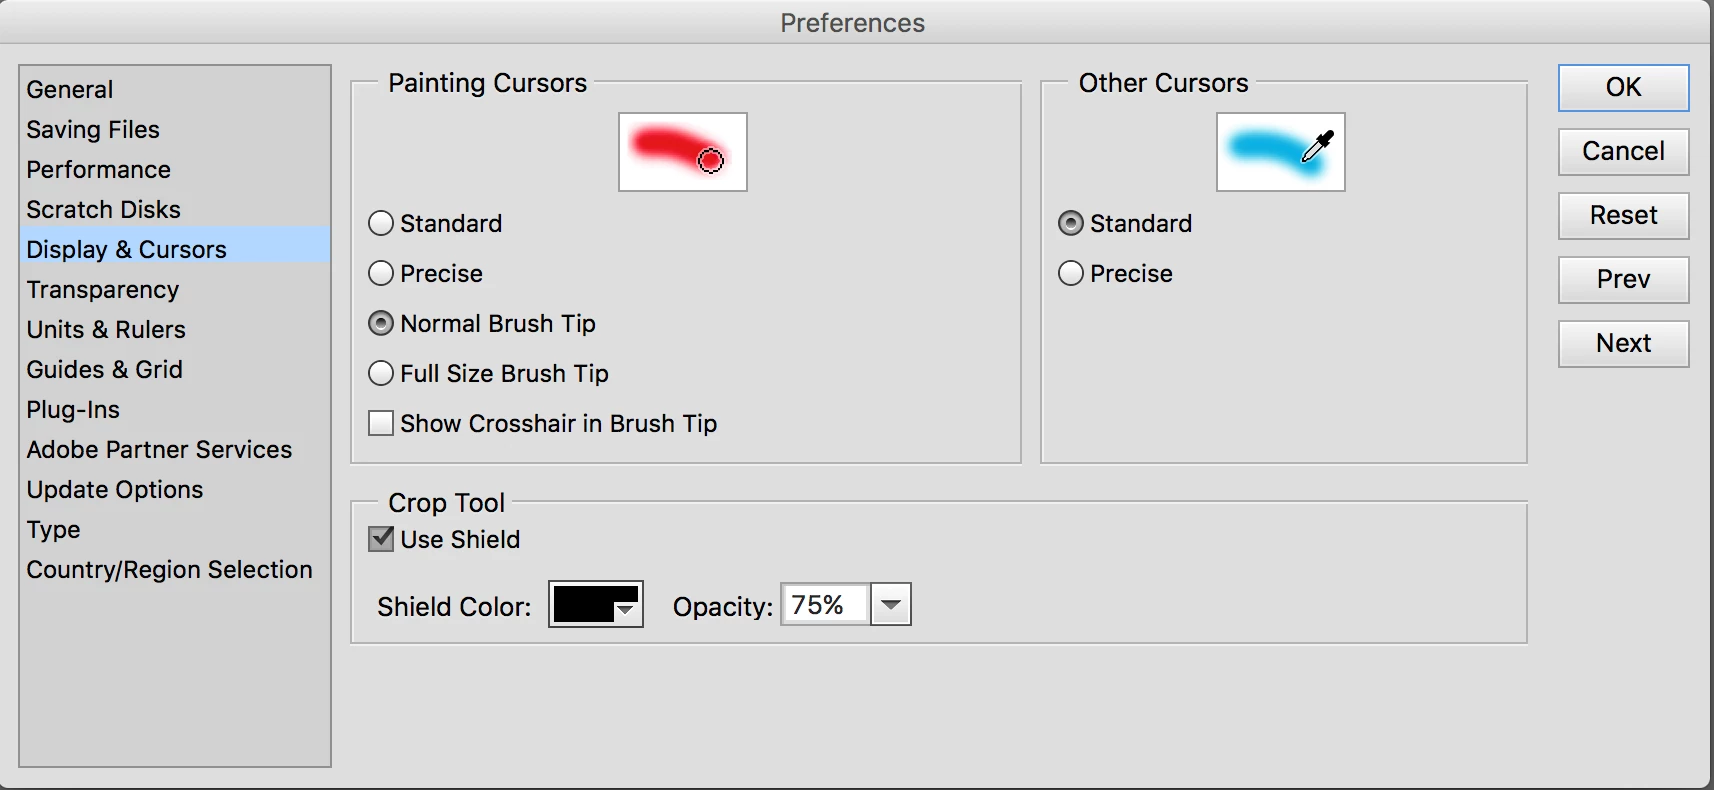1714x790 pixels.
Task: Go to next preferences page
Action: click(x=1623, y=343)
